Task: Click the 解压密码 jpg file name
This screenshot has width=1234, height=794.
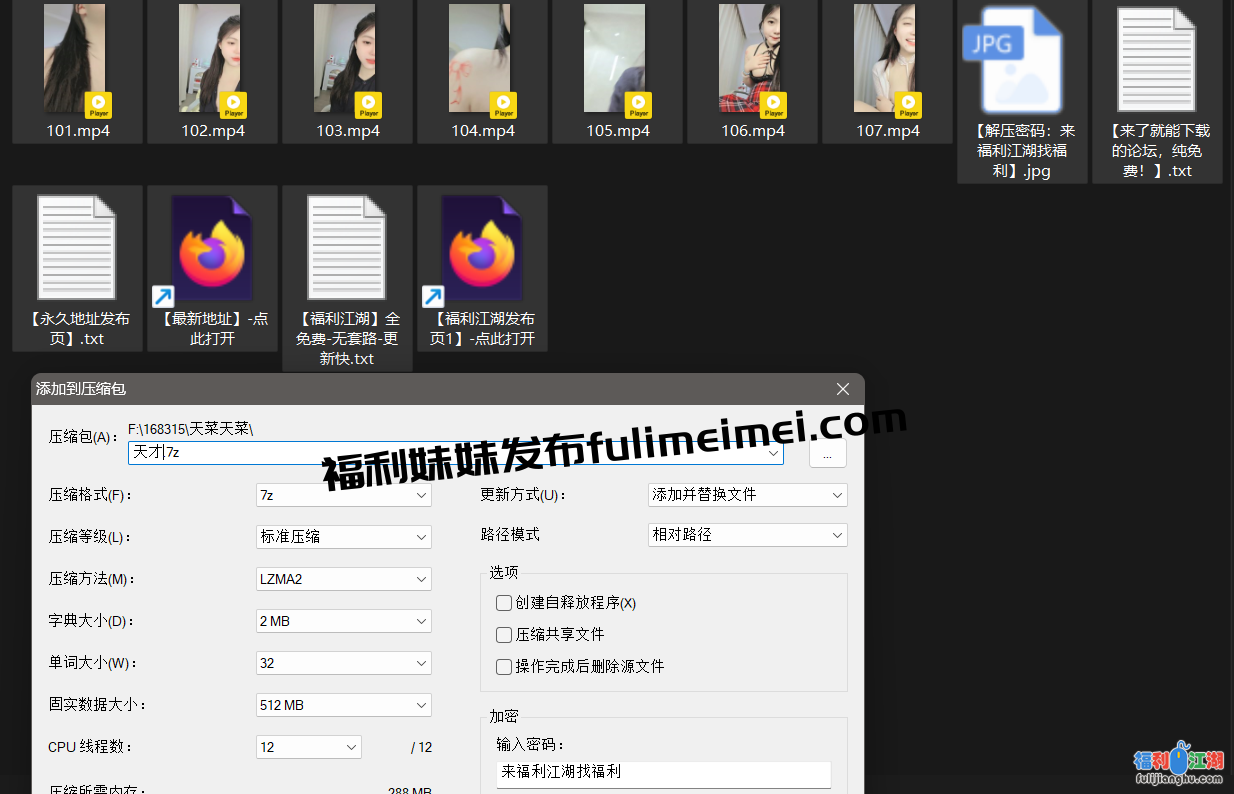Action: pyautogui.click(x=1022, y=151)
